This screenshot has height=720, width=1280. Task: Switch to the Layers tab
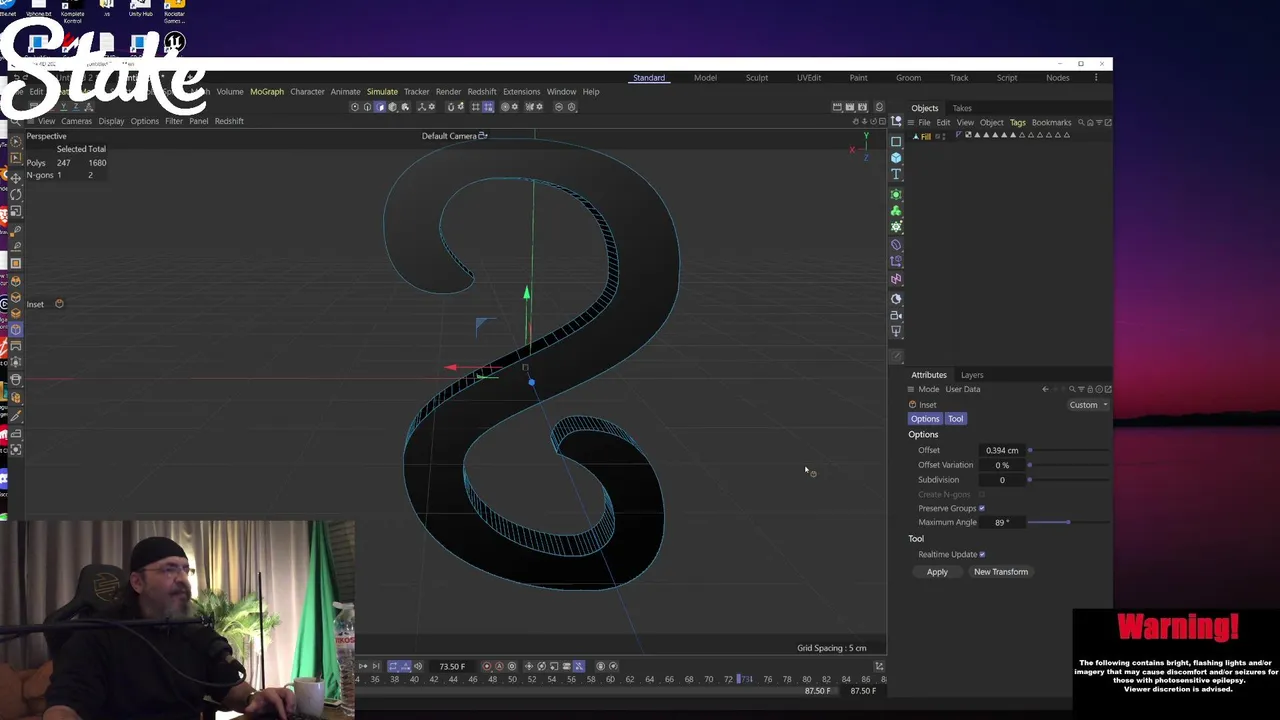[972, 375]
